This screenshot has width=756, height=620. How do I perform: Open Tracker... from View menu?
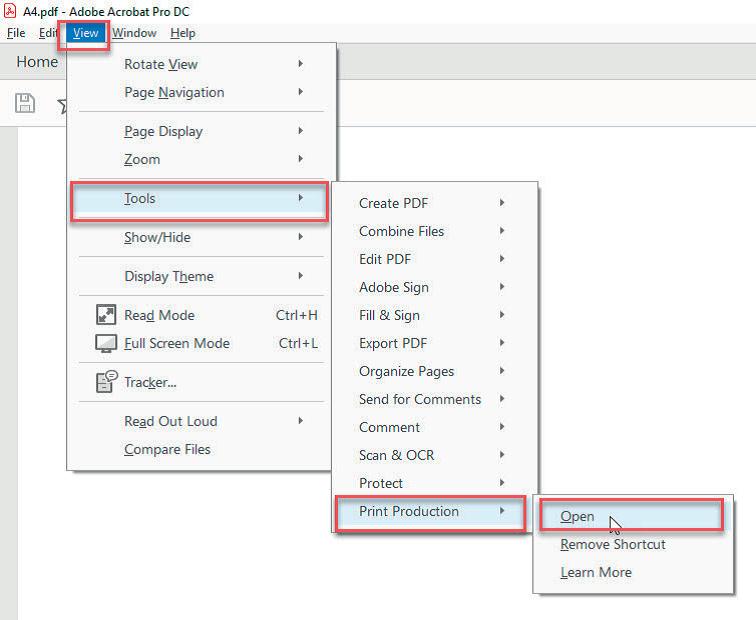pyautogui.click(x=200, y=382)
